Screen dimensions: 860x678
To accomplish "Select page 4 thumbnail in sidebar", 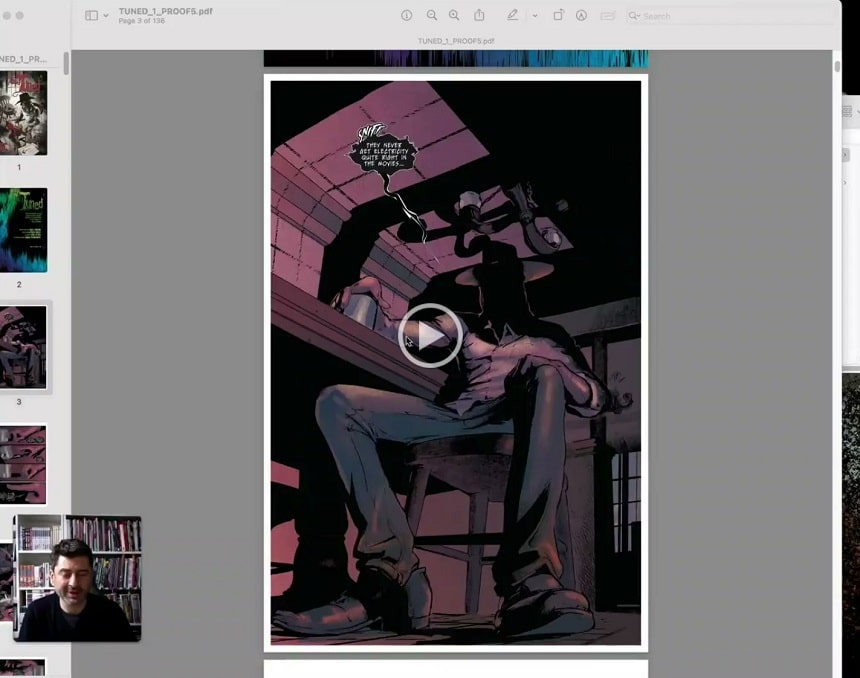I will click(x=23, y=464).
